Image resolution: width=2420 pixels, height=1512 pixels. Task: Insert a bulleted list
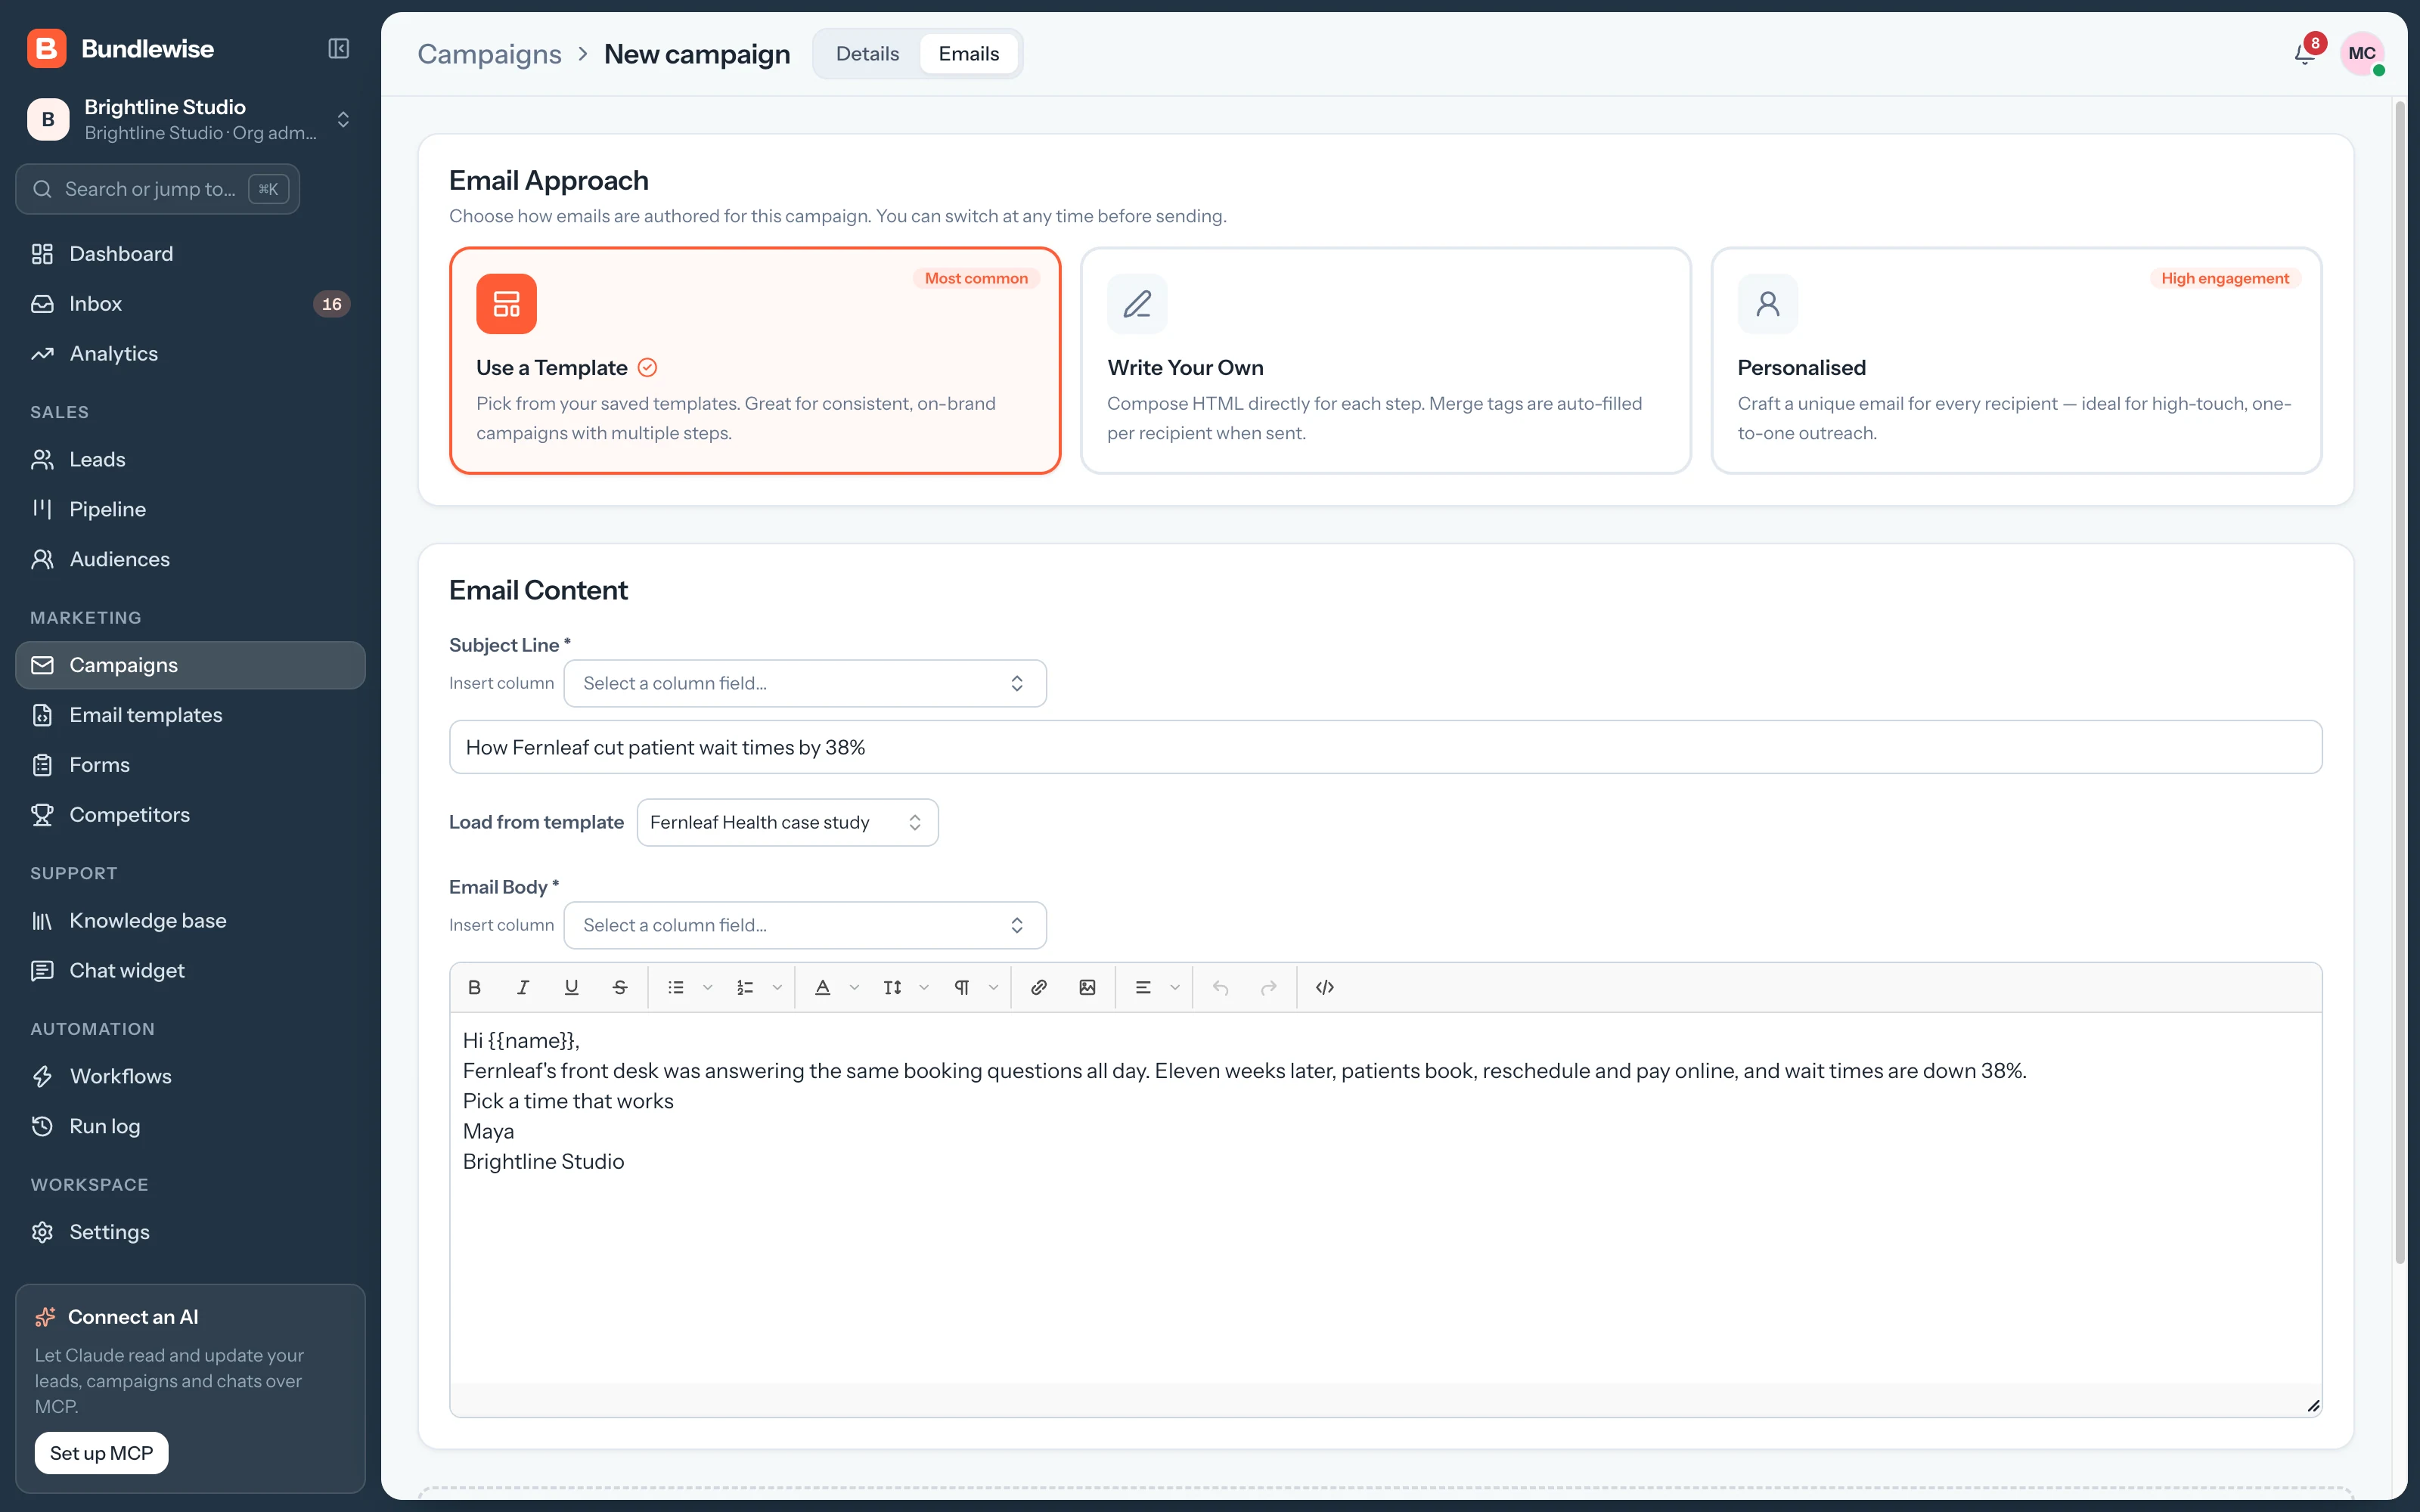(676, 987)
